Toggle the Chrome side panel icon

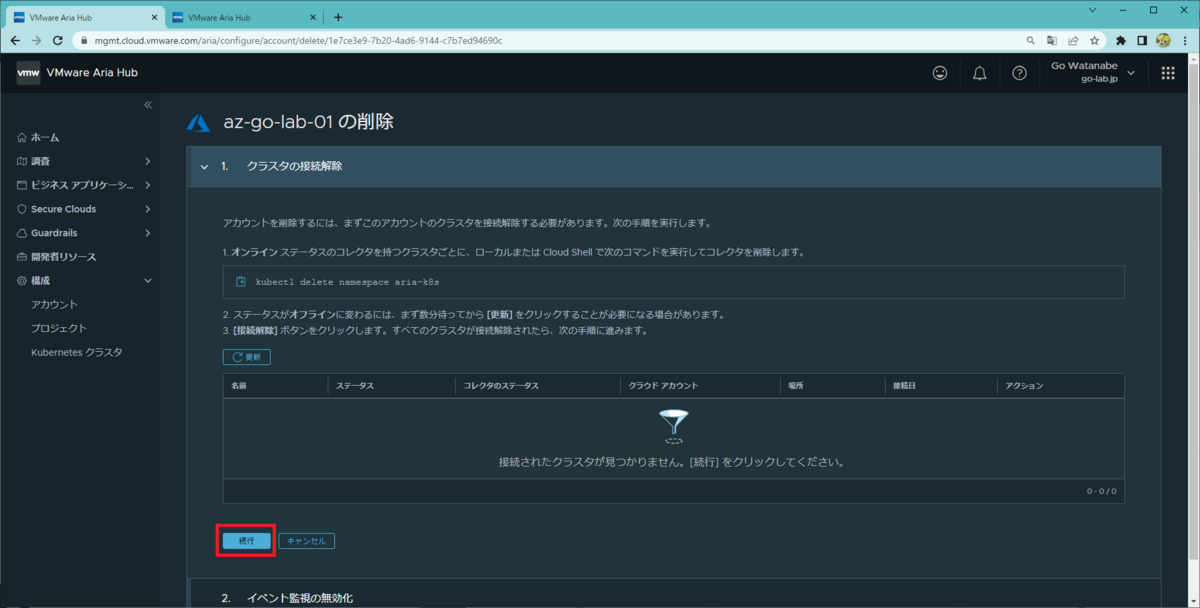coord(1142,41)
